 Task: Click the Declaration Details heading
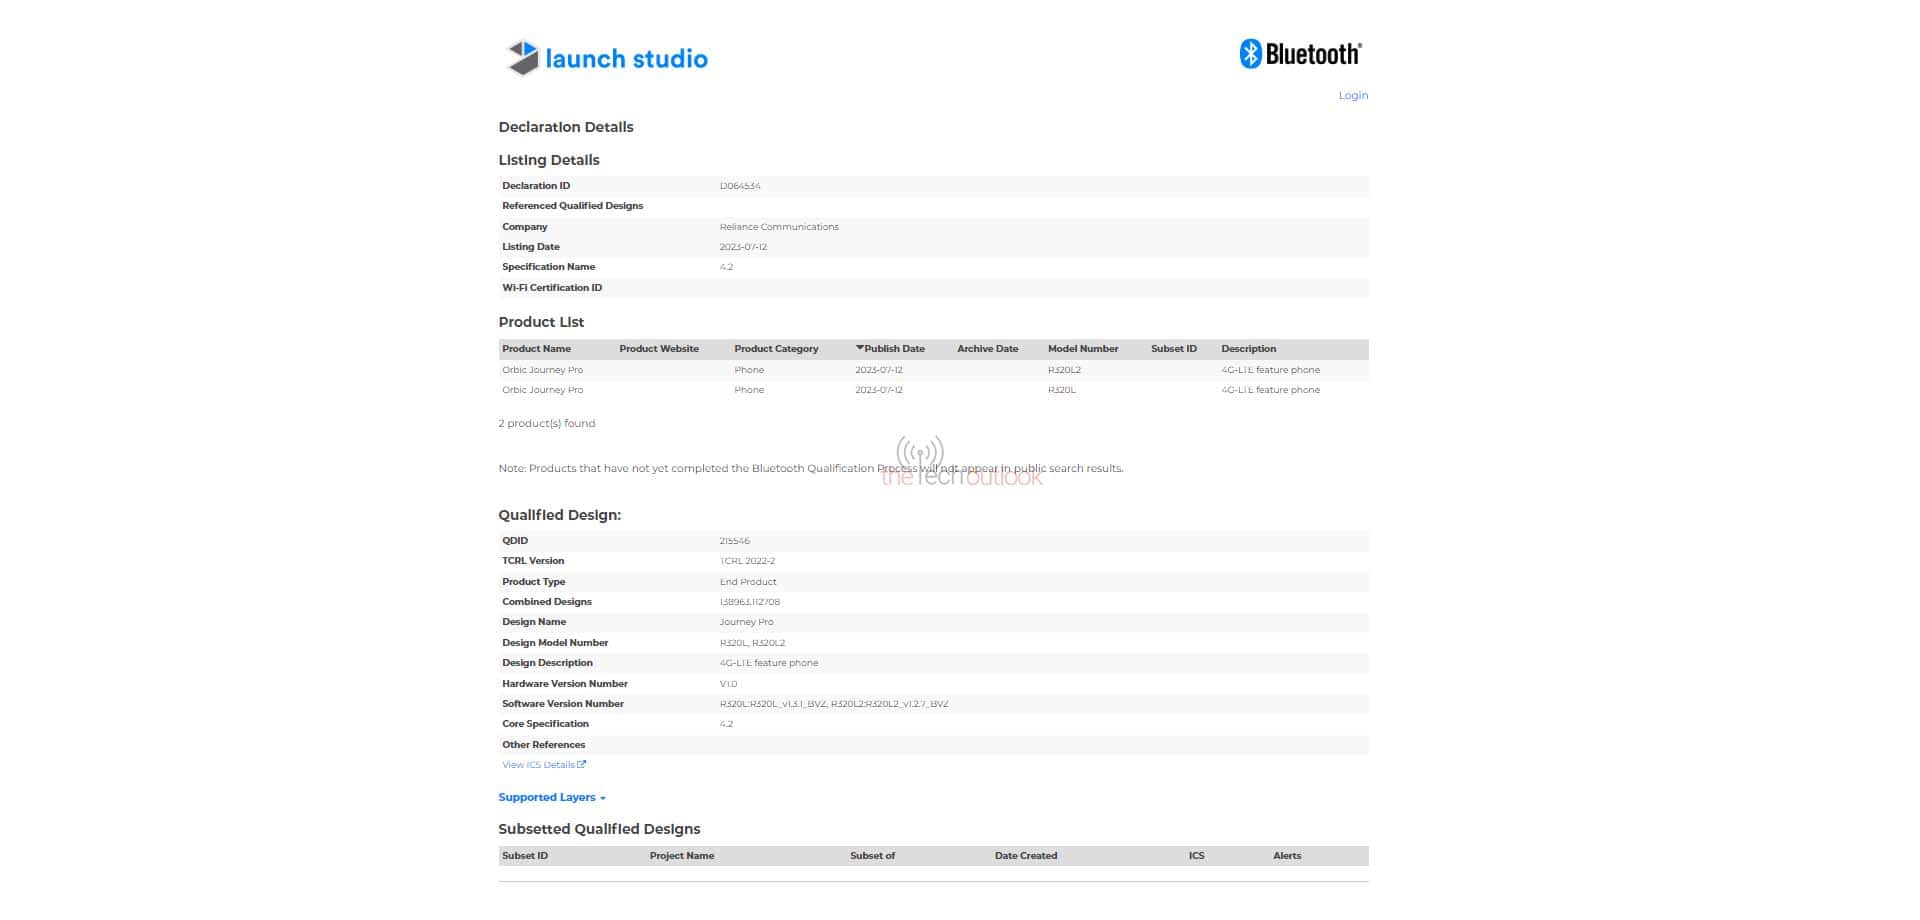(x=566, y=127)
